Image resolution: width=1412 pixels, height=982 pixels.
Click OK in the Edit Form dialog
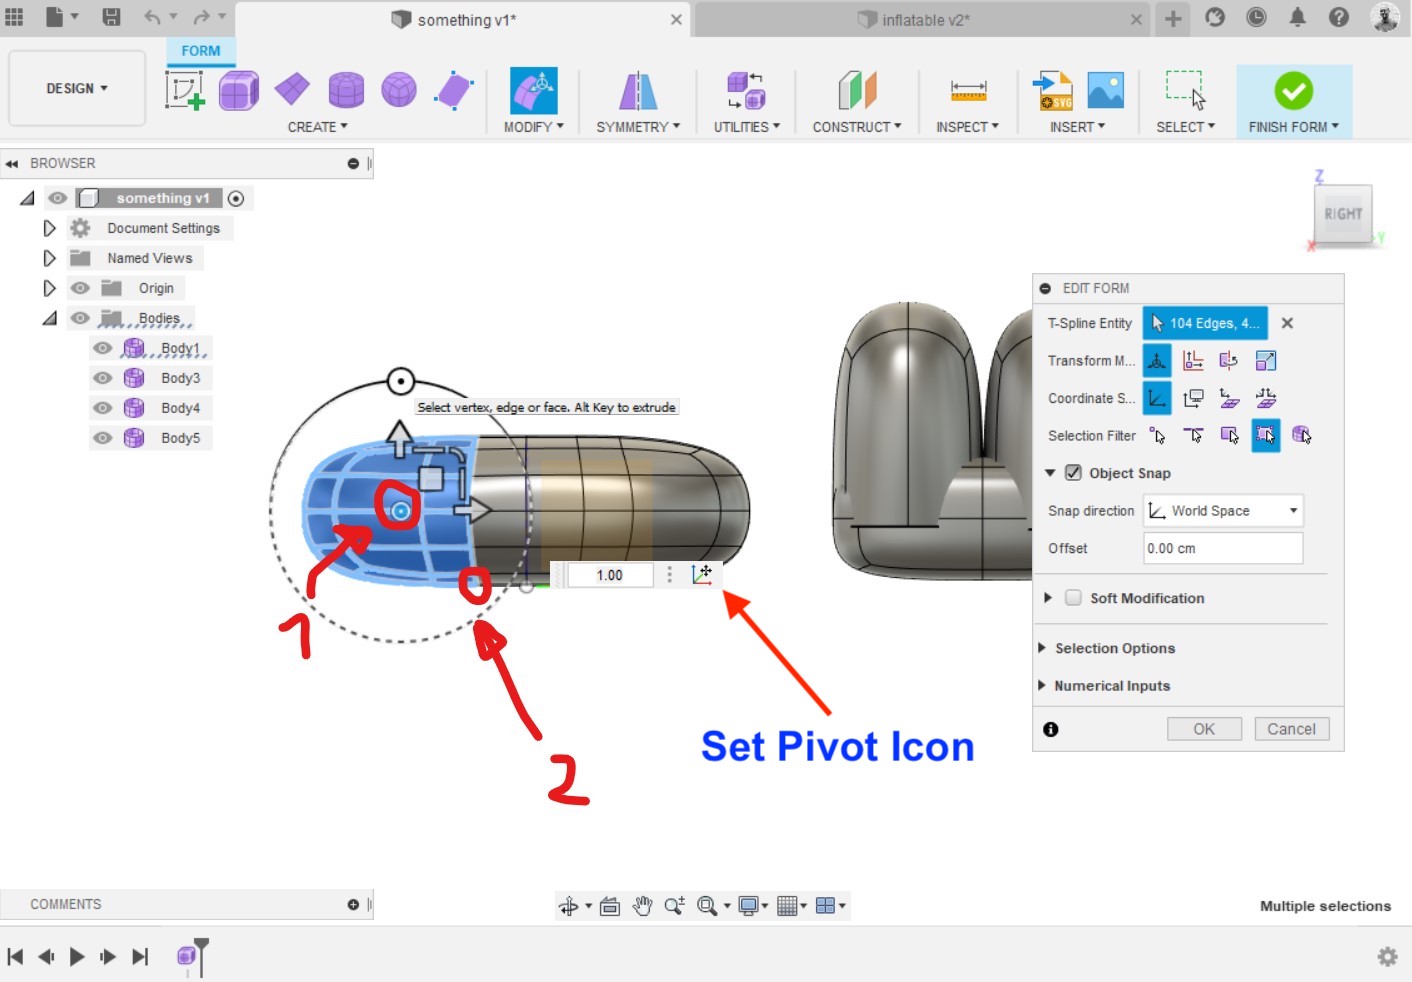point(1204,728)
